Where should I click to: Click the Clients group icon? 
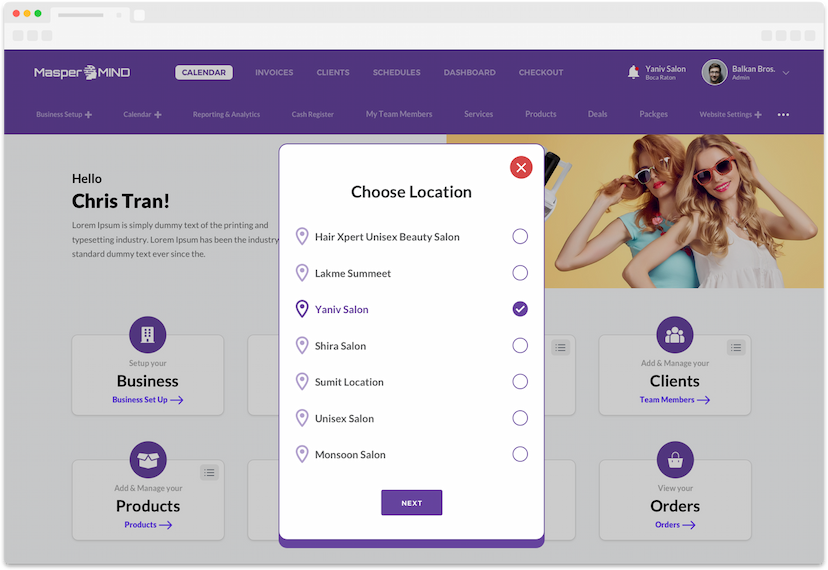(x=674, y=334)
